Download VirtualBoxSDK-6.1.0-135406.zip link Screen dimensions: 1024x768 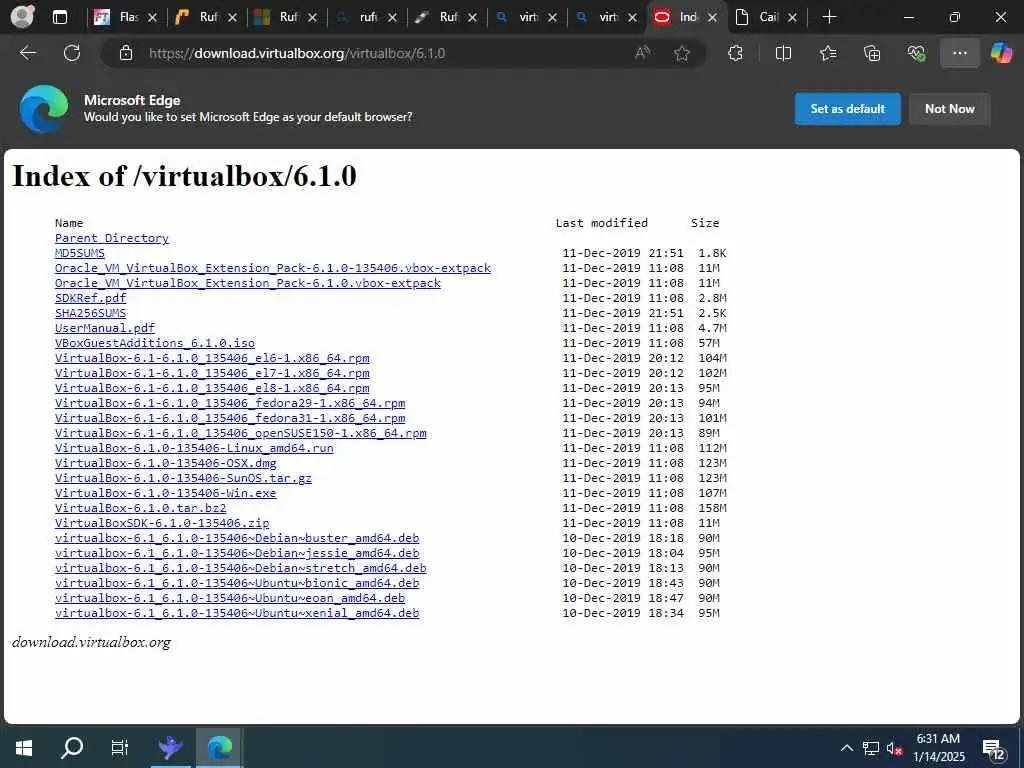tap(162, 523)
